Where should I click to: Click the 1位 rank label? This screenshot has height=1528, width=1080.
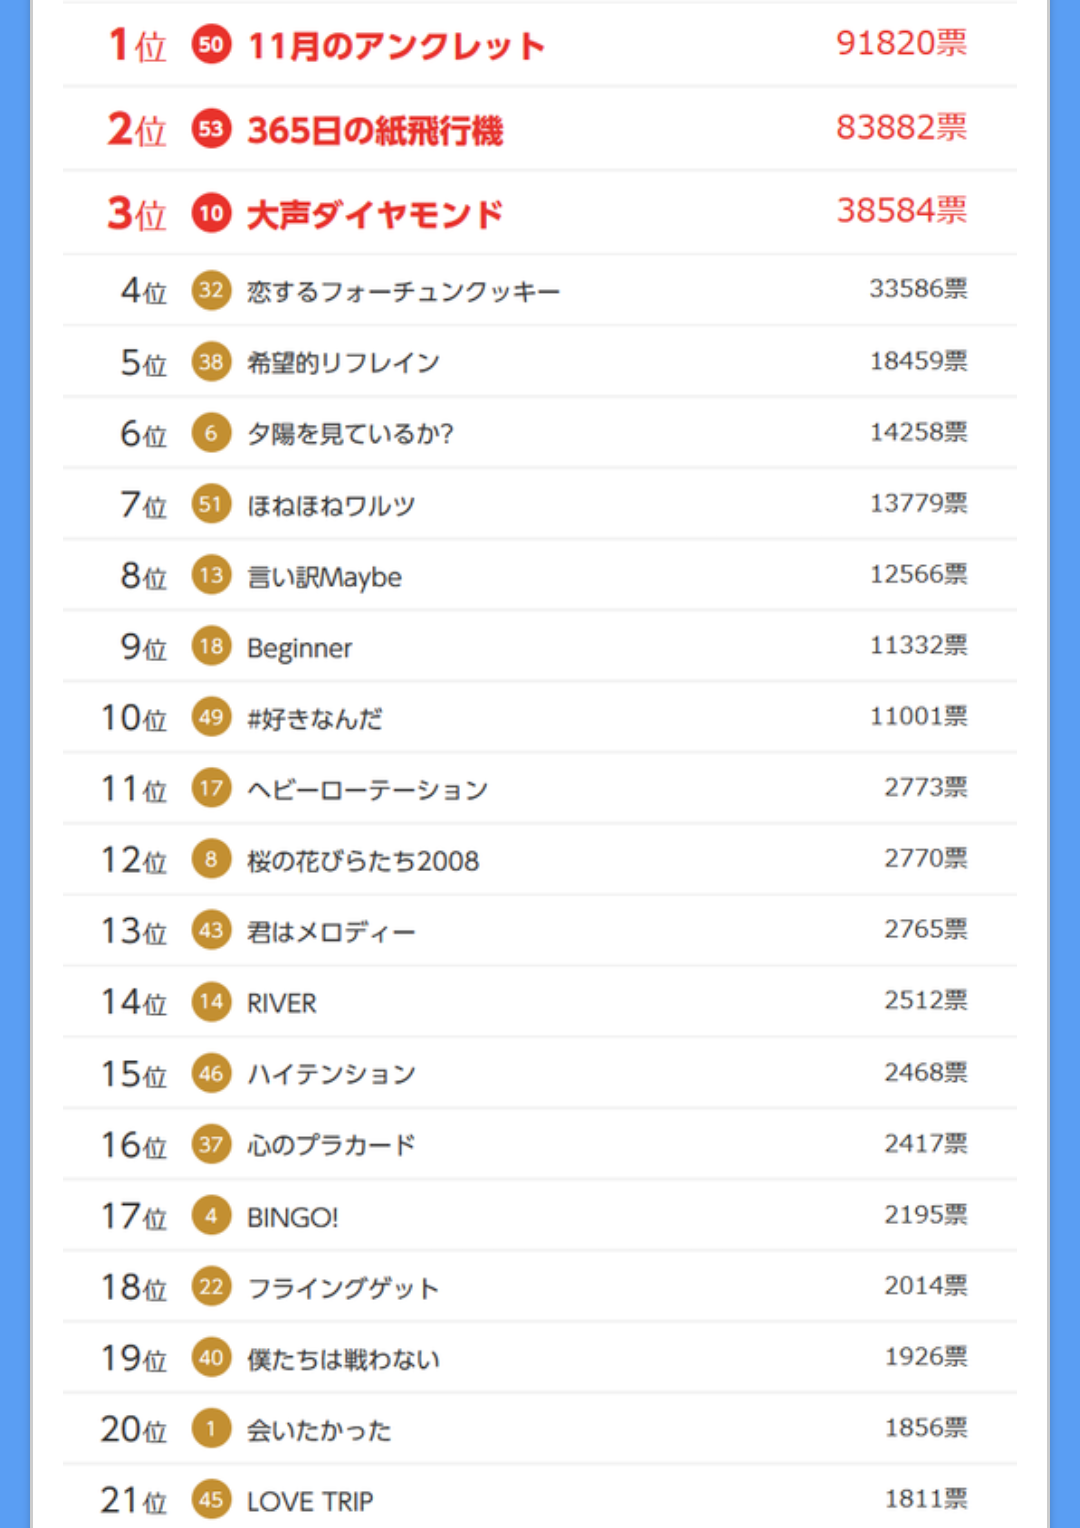(x=137, y=45)
